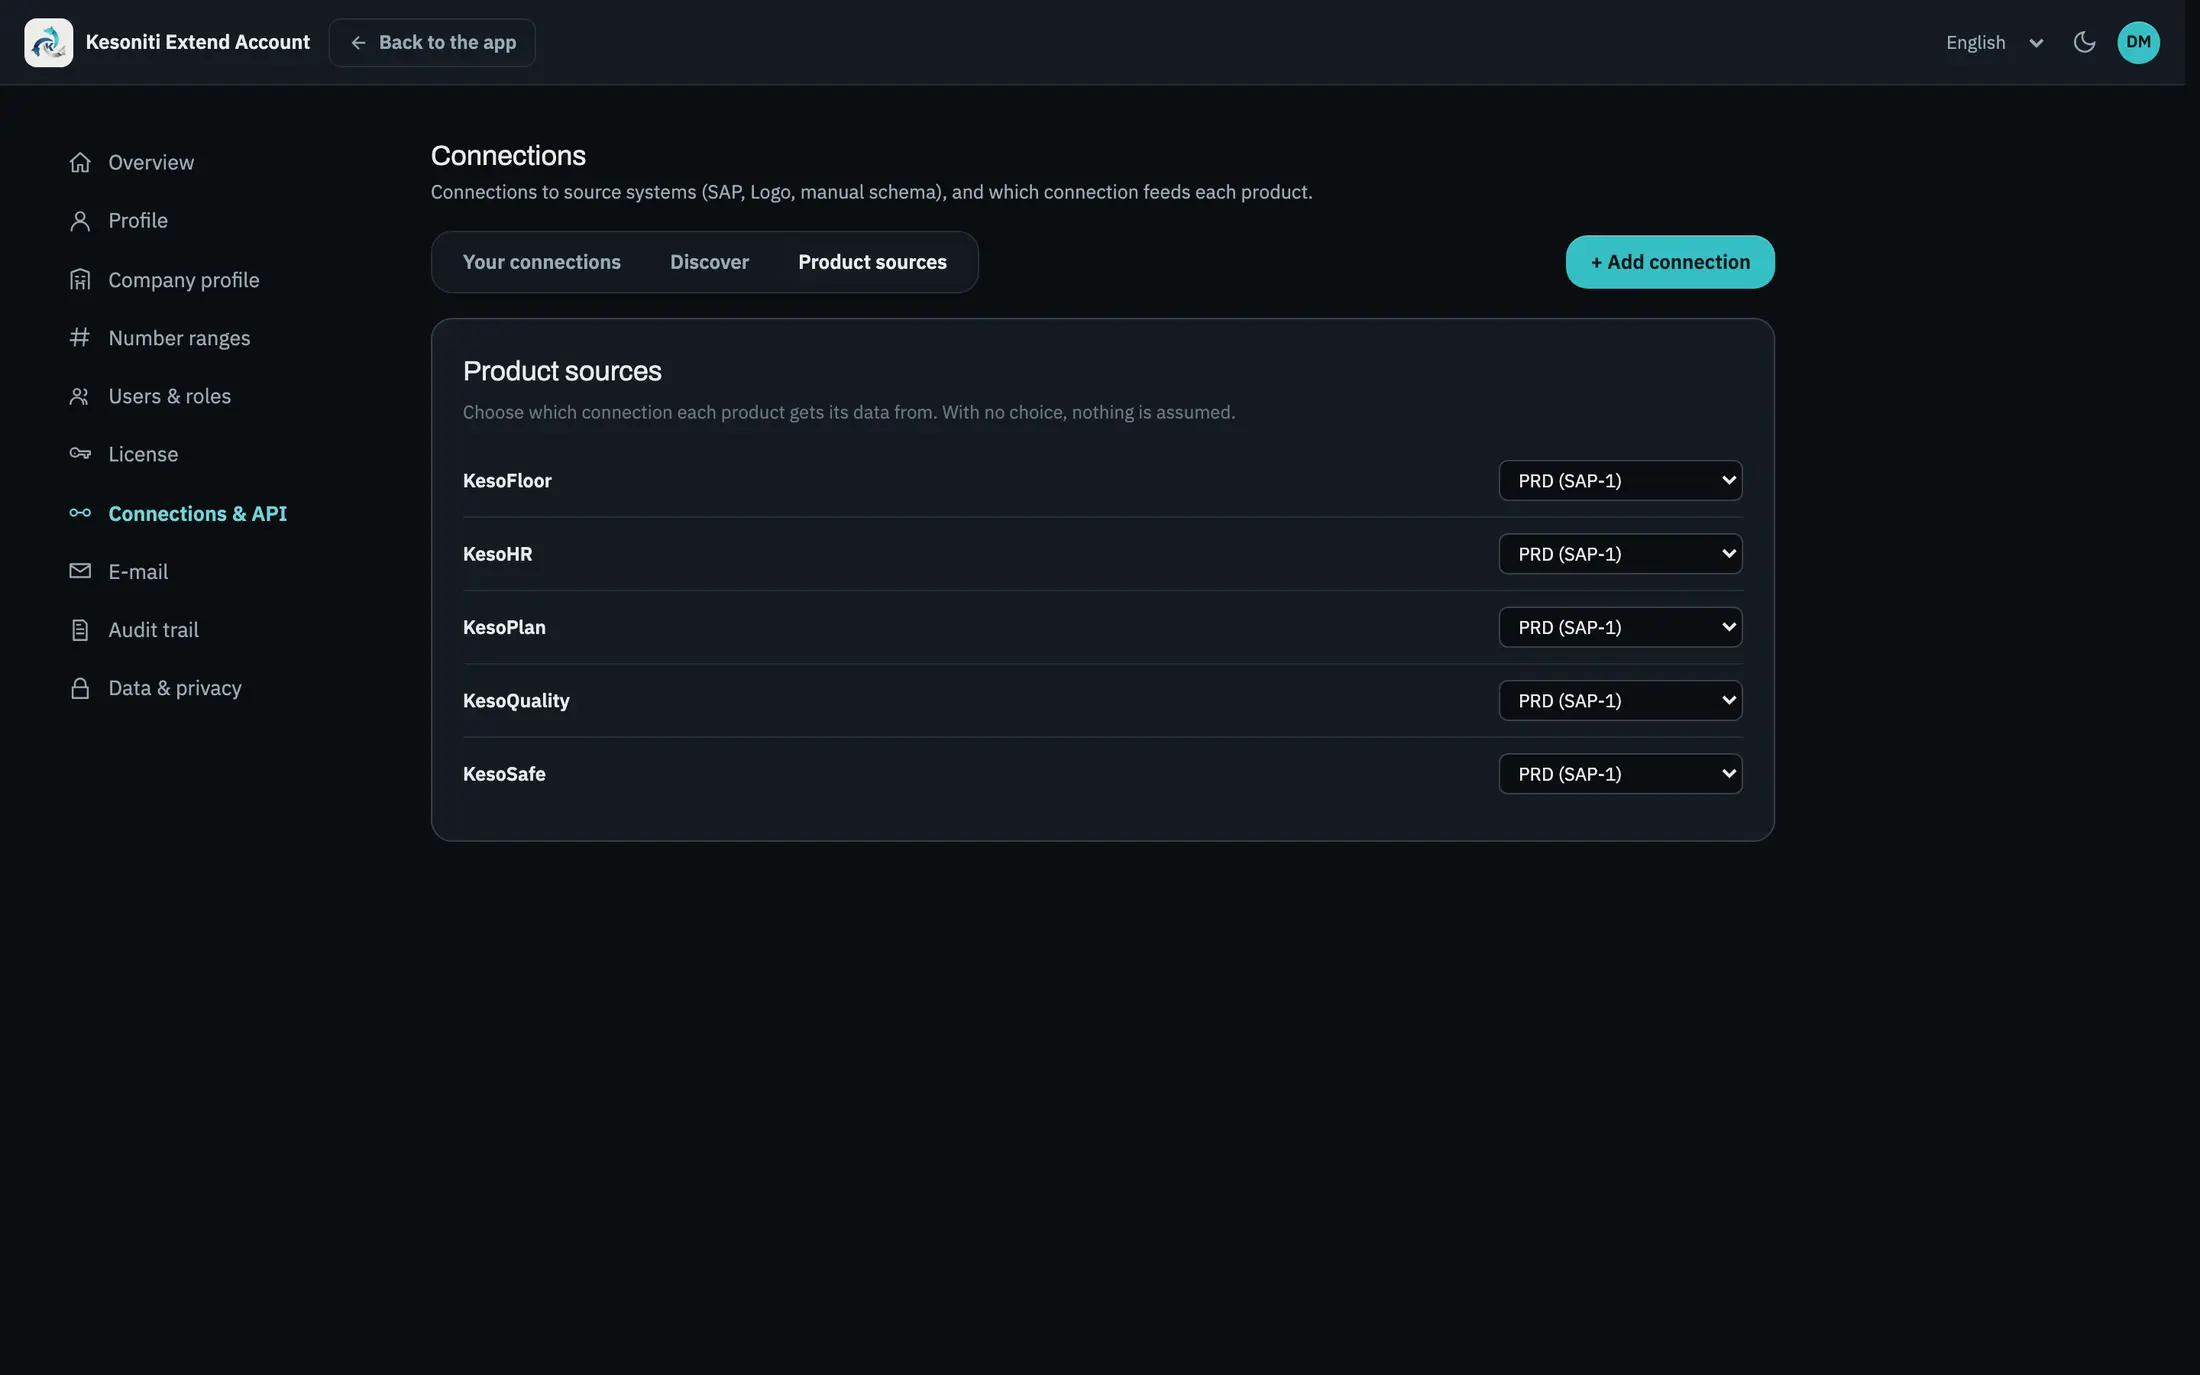The height and width of the screenshot is (1375, 2200).
Task: Select Connections & API in sidebar
Action: coord(197,513)
